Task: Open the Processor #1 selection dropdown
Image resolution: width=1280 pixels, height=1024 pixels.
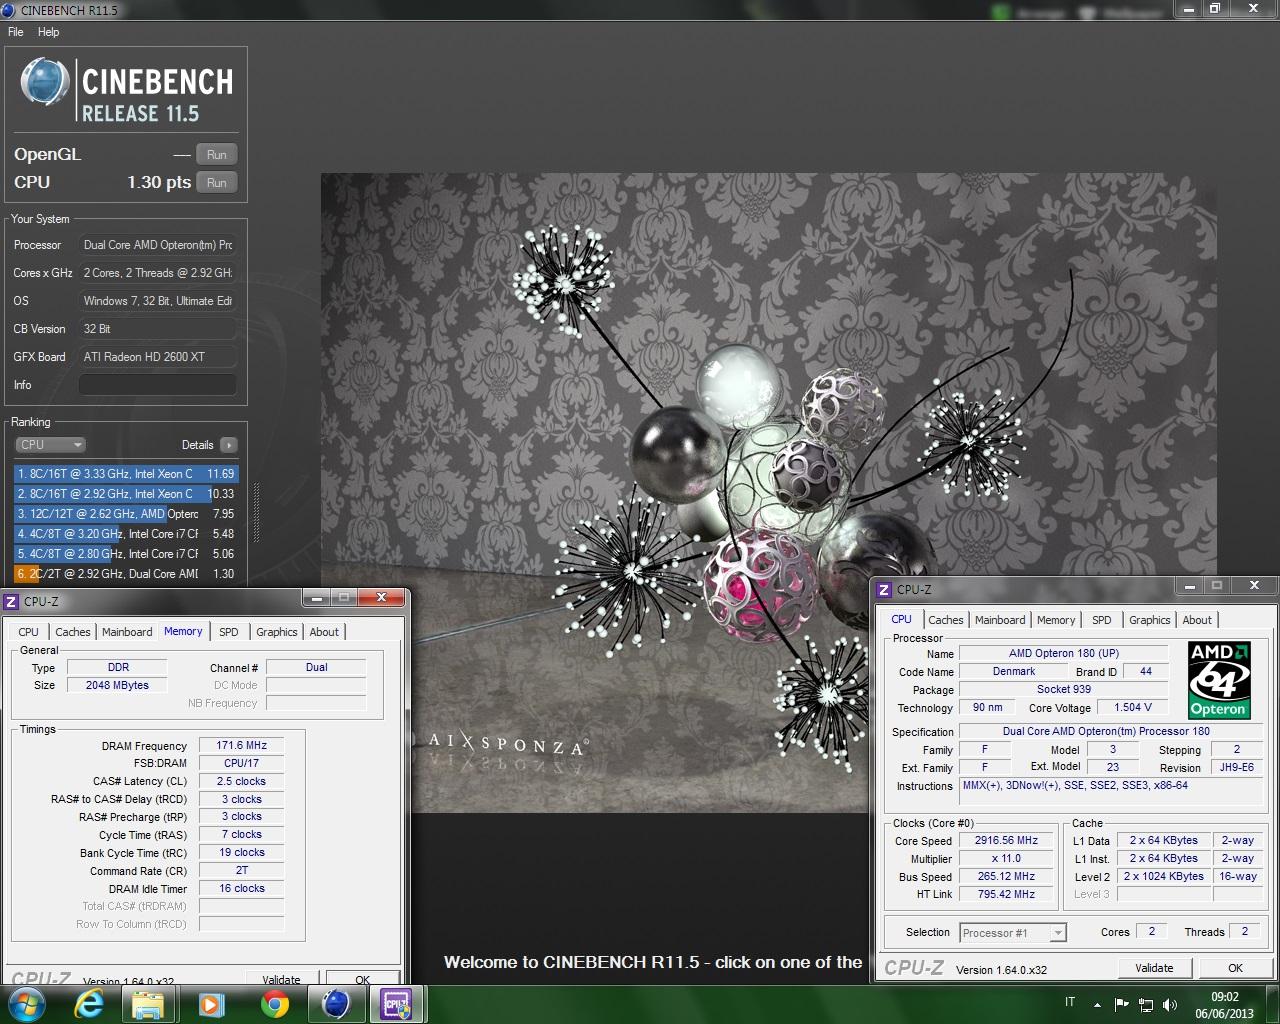Action: [1013, 932]
